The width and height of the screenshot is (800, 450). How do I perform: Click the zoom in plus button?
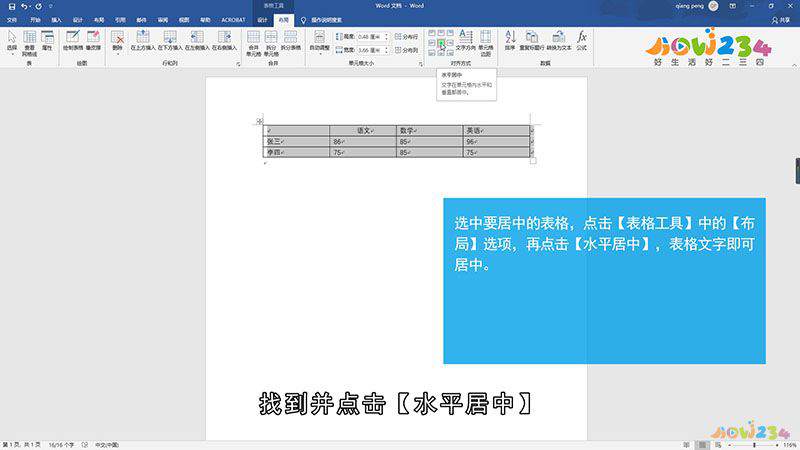(x=777, y=445)
